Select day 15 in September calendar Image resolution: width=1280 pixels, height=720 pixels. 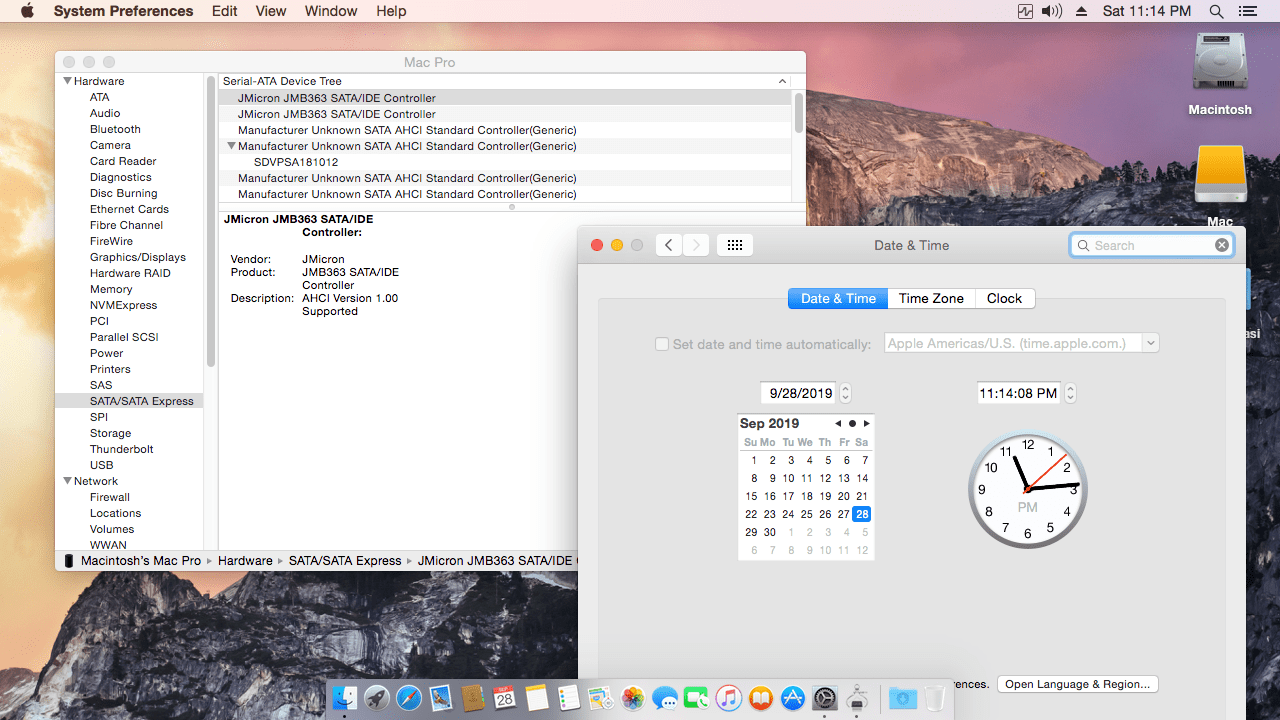point(751,496)
